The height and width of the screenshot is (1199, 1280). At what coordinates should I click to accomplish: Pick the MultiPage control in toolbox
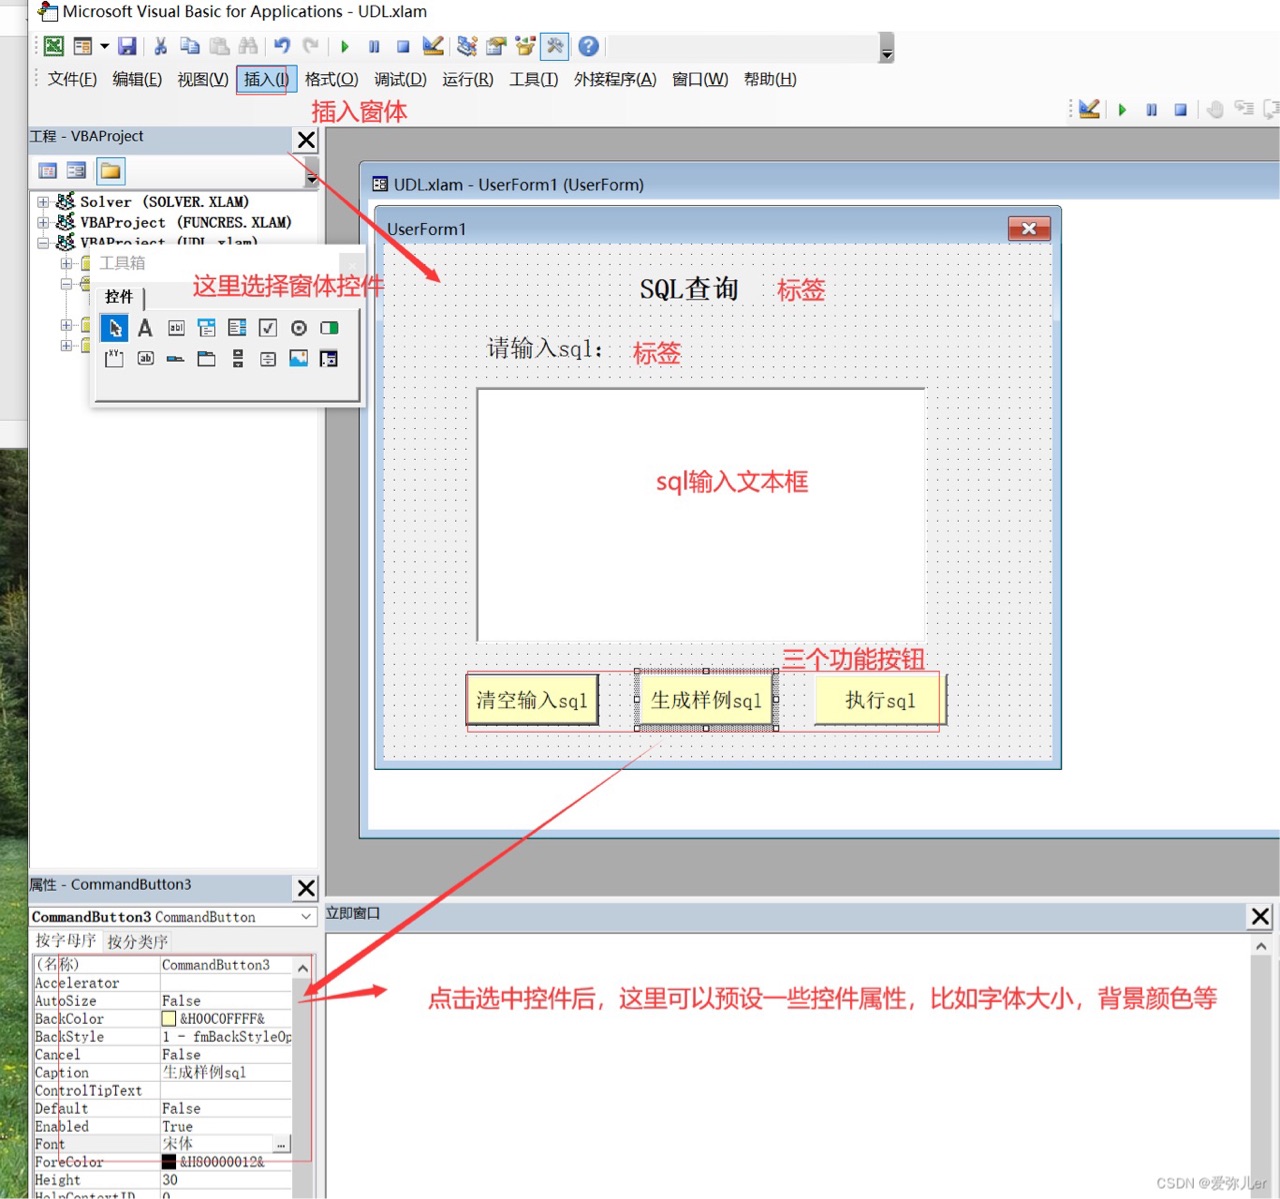(x=207, y=358)
